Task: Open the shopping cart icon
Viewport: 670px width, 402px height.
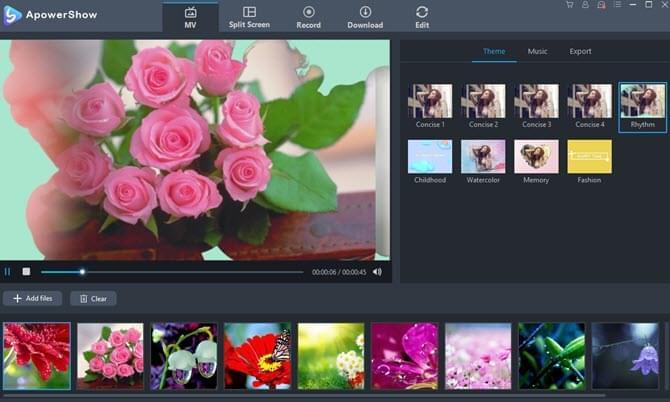Action: (x=570, y=6)
